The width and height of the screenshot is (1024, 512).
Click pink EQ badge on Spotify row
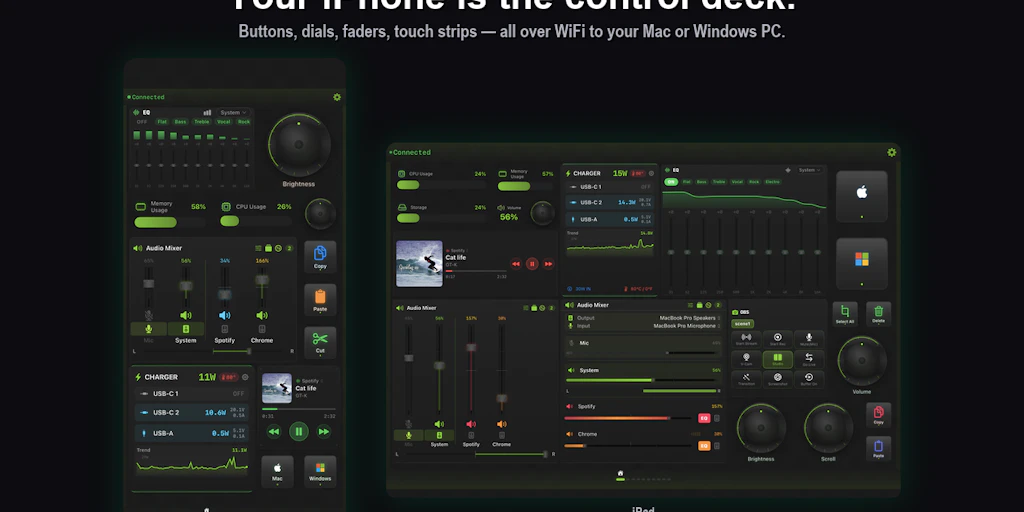tap(704, 418)
